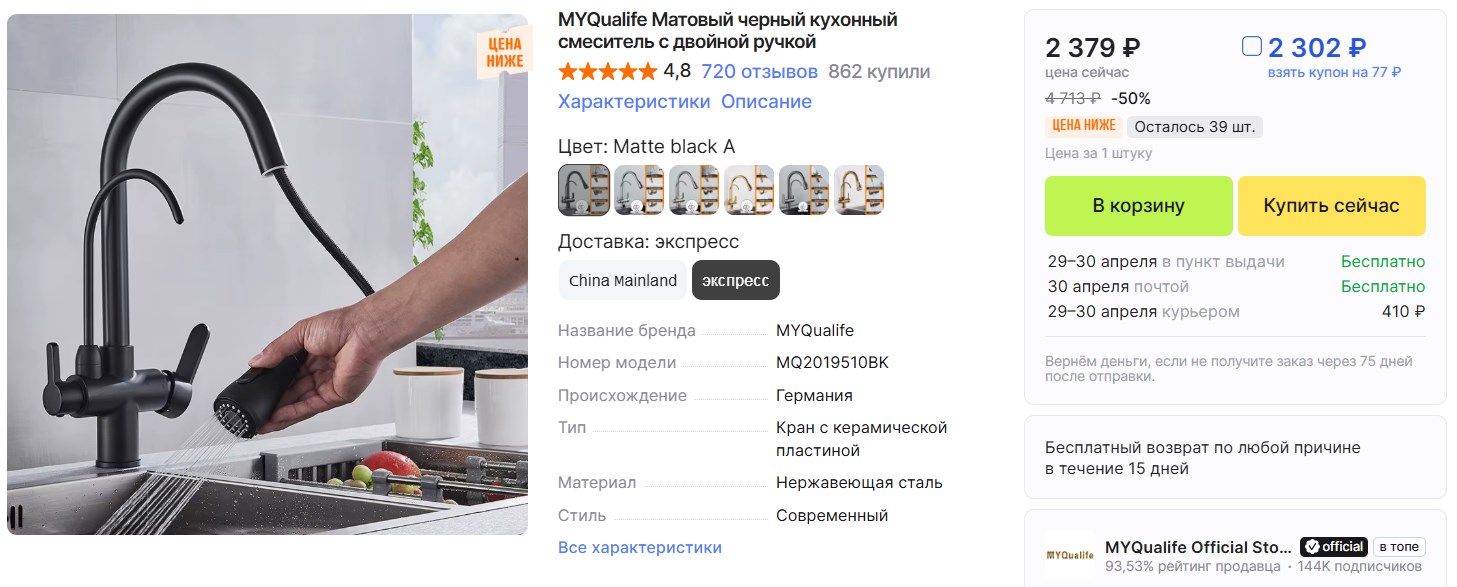
Task: Expand Все характеристики list
Action: (640, 547)
